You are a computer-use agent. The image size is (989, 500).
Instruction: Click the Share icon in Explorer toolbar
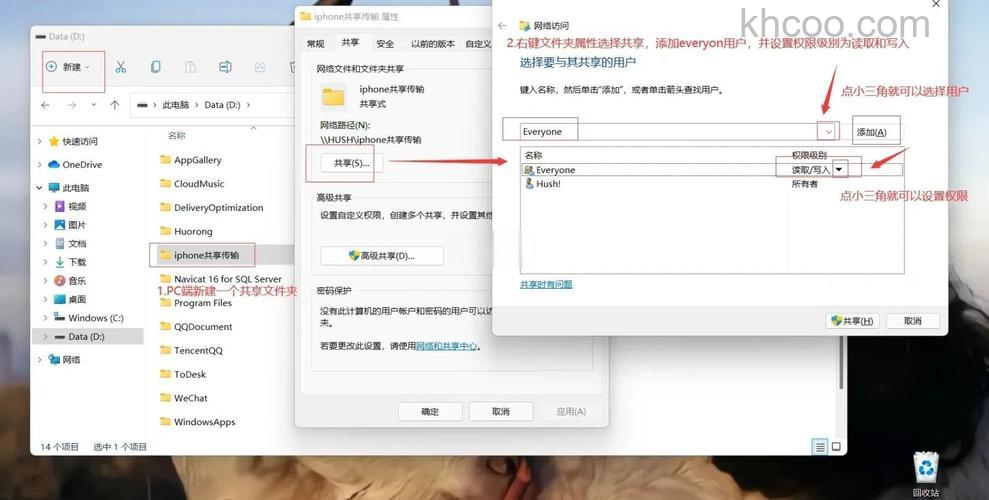click(260, 67)
